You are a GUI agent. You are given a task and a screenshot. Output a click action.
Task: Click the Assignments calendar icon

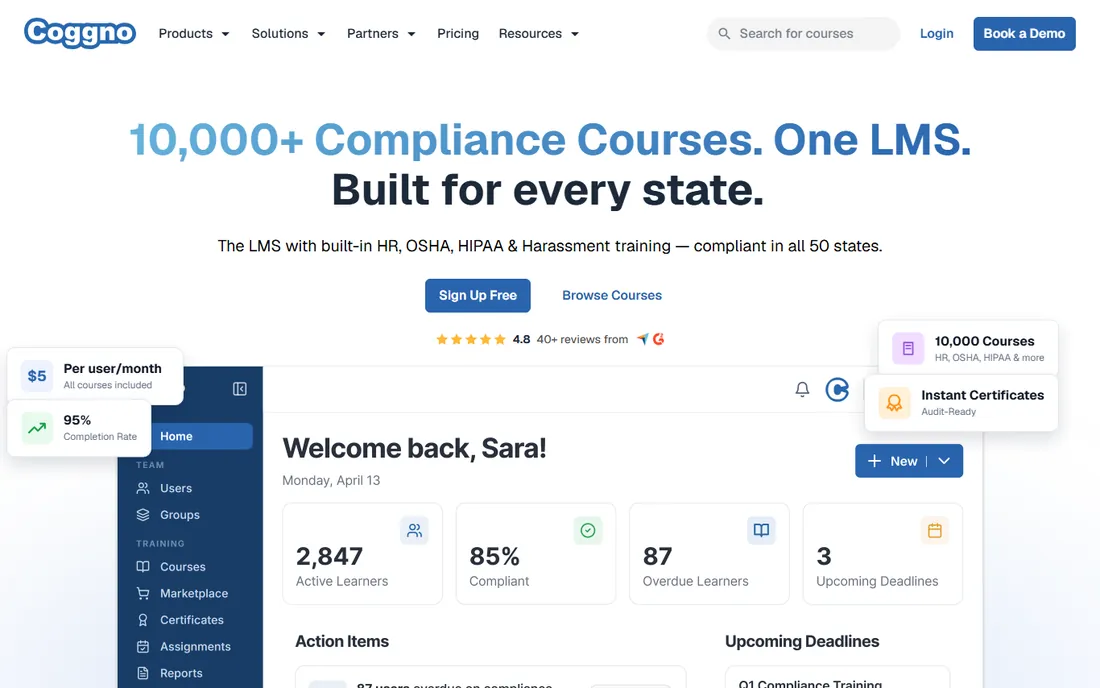coord(143,647)
